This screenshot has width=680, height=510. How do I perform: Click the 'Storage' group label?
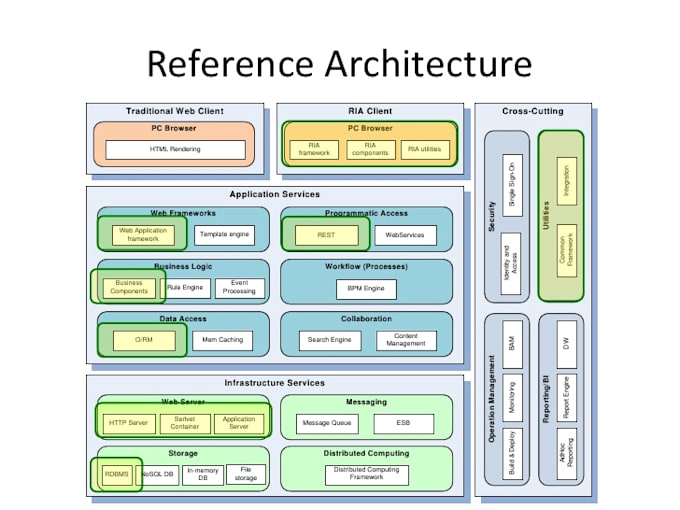(x=183, y=453)
